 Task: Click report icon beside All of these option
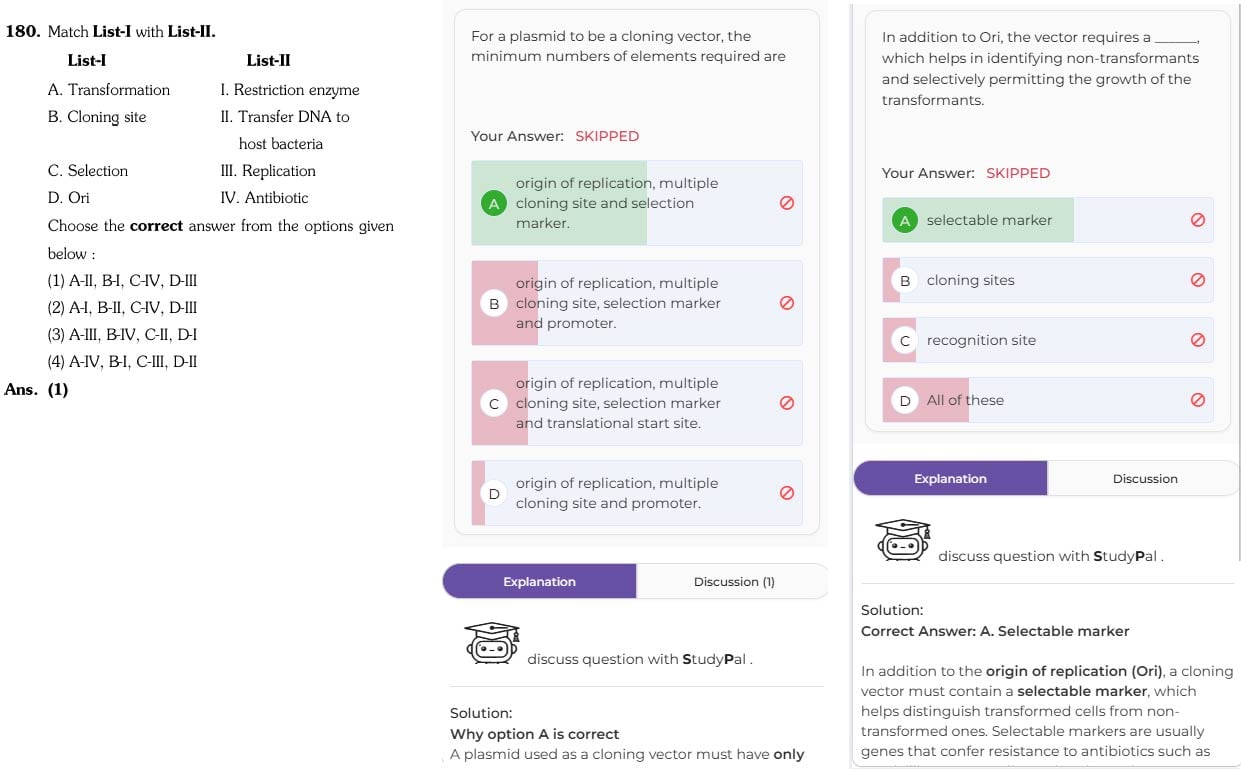coord(1198,400)
